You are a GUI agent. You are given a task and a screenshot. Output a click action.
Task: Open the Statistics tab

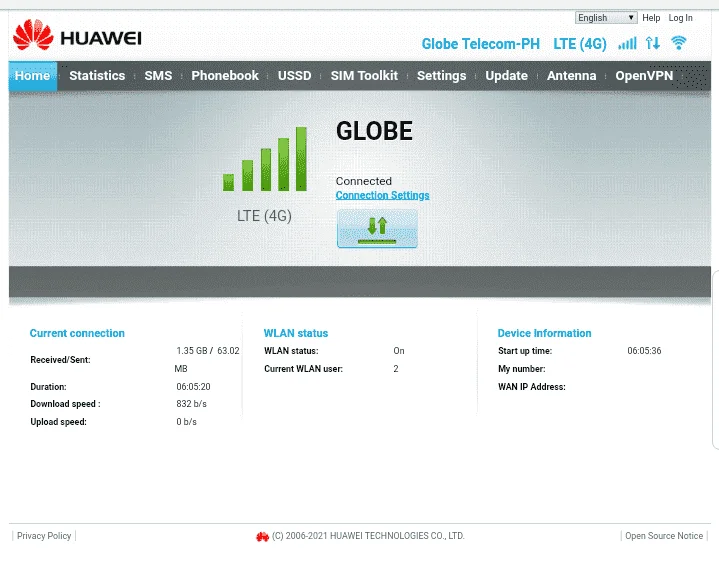pos(97,76)
